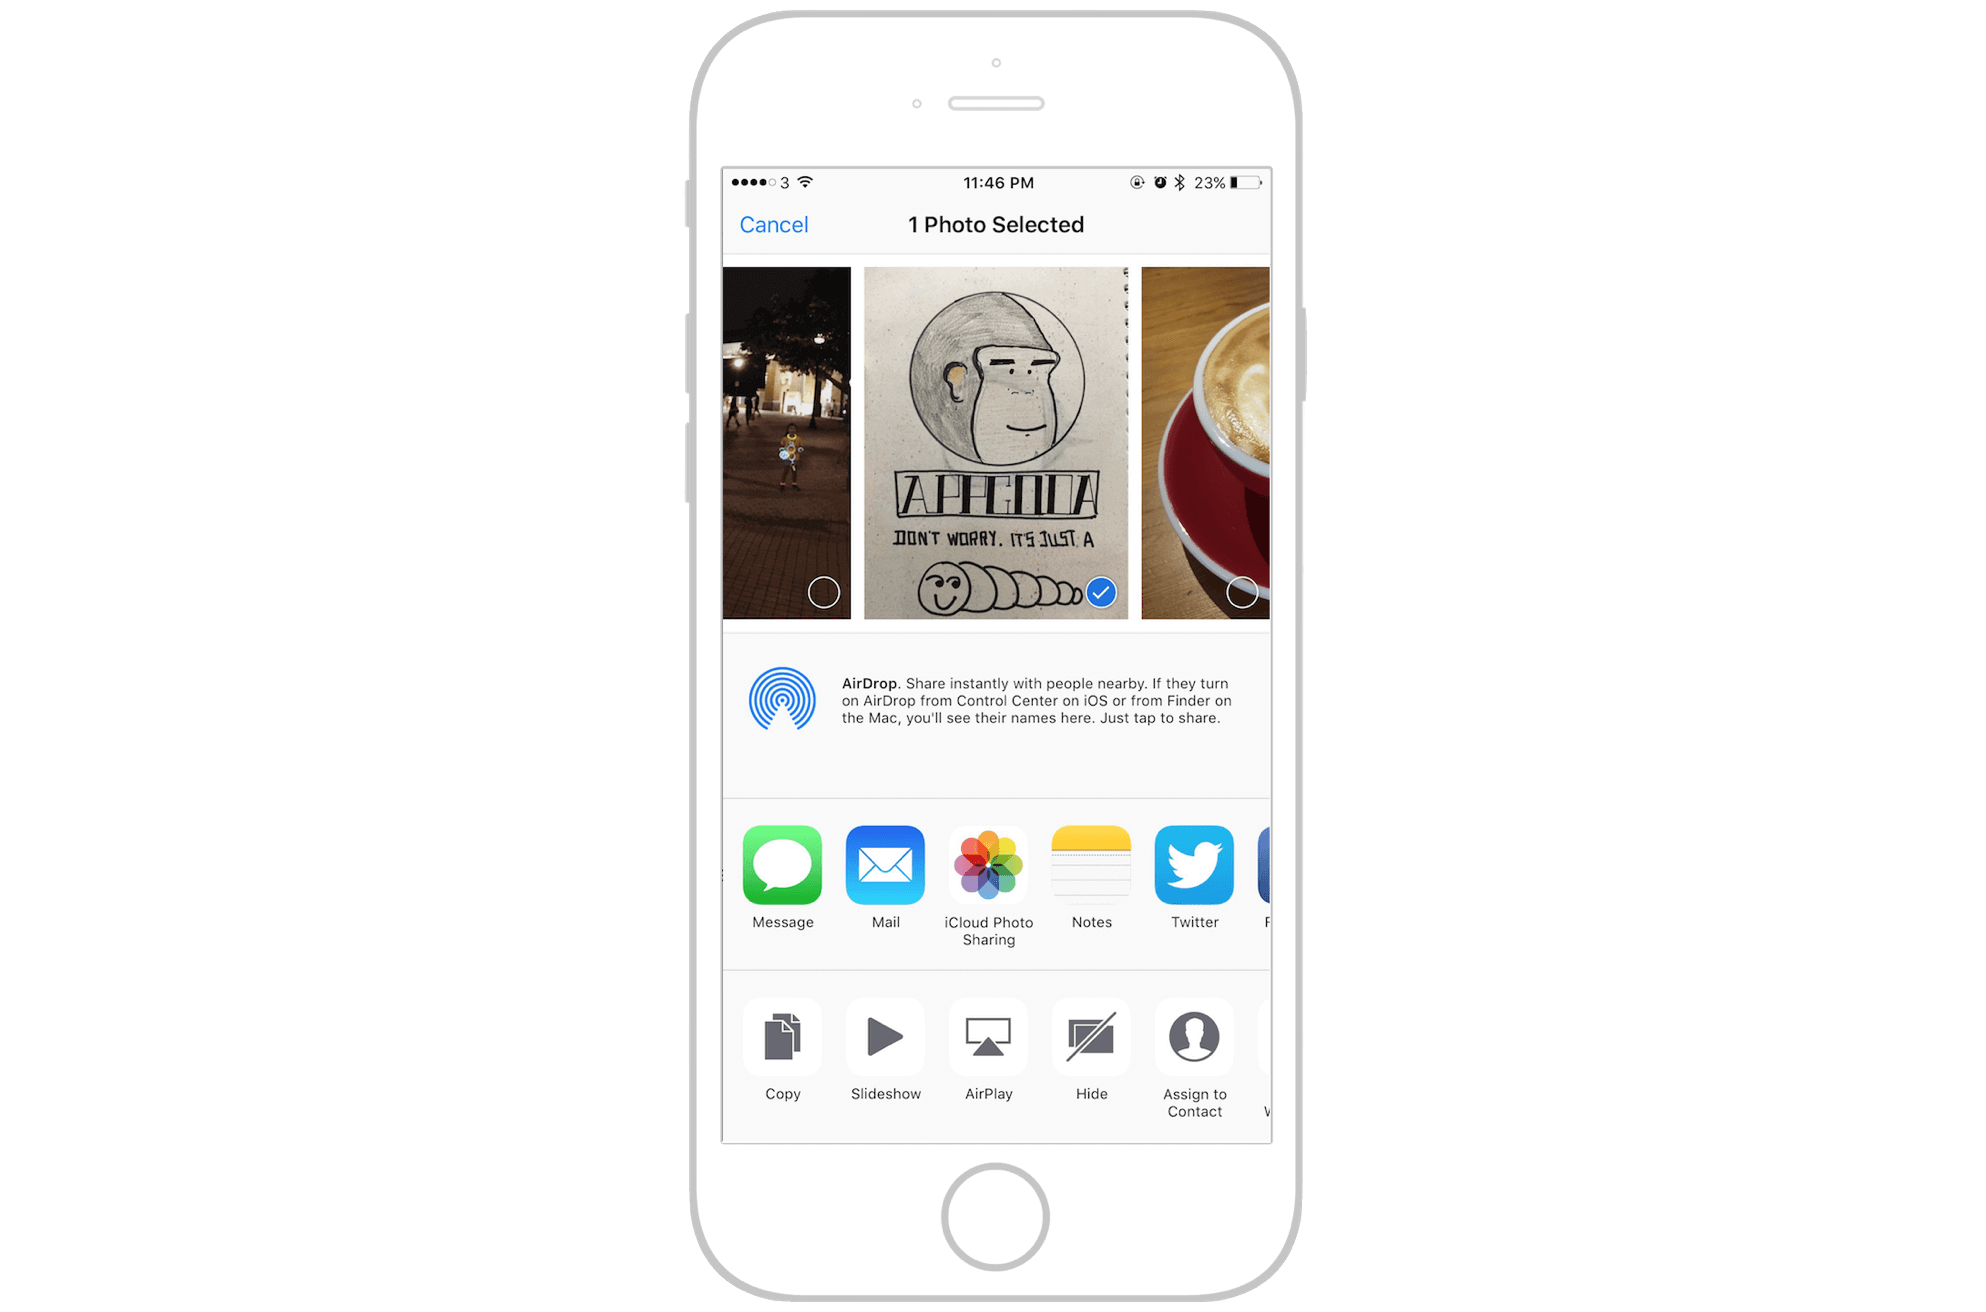This screenshot has width=1986, height=1312.
Task: View the 1 Photo Selected header
Action: tap(995, 224)
